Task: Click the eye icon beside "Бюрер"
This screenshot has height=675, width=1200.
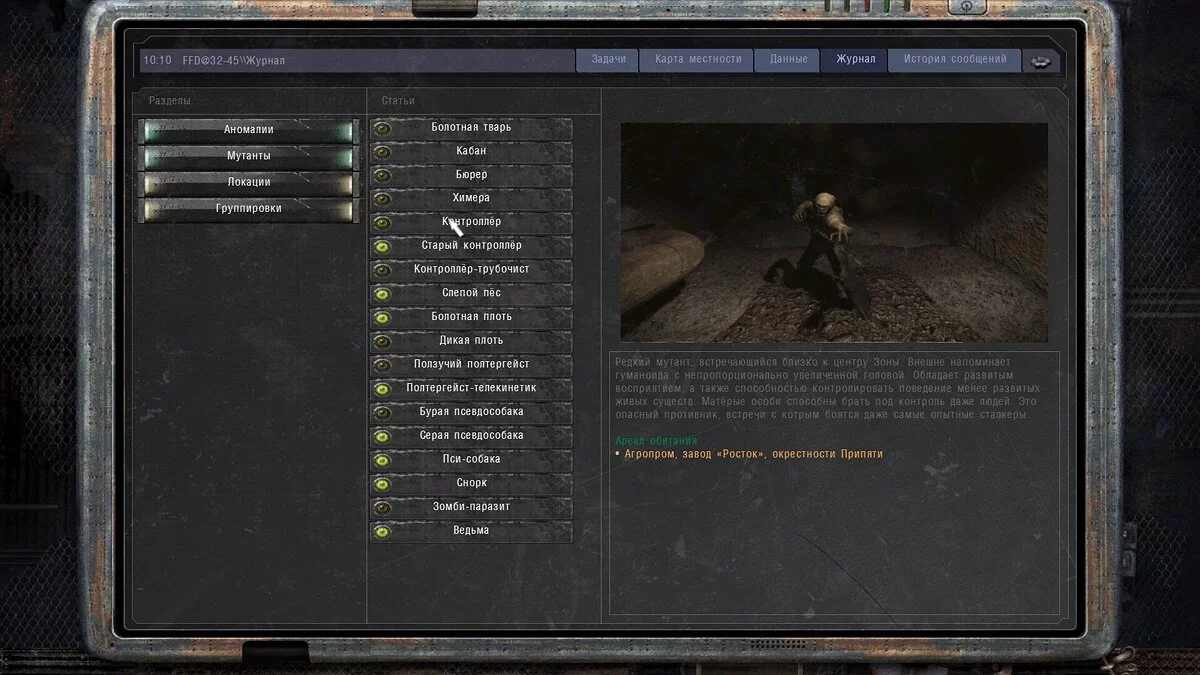Action: [x=383, y=174]
